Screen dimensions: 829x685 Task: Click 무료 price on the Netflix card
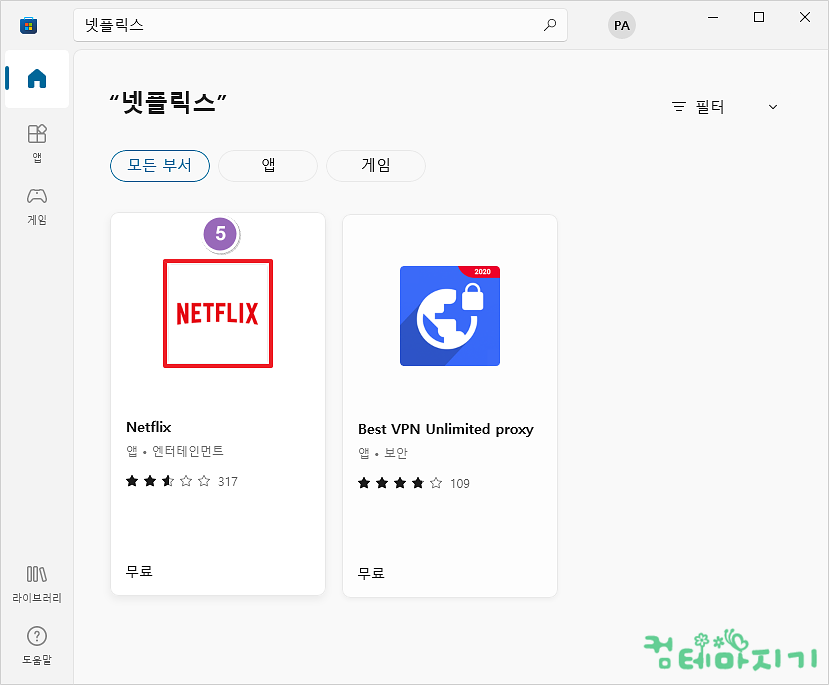tap(139, 571)
